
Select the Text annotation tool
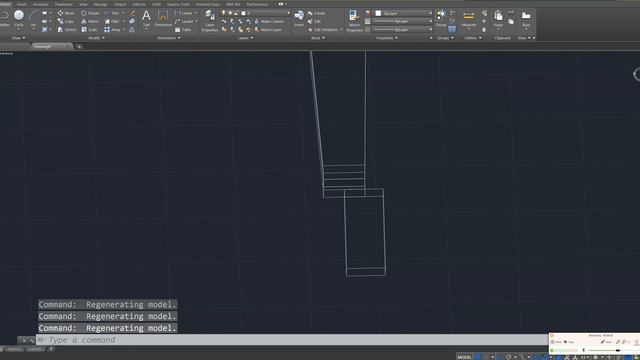(x=146, y=19)
